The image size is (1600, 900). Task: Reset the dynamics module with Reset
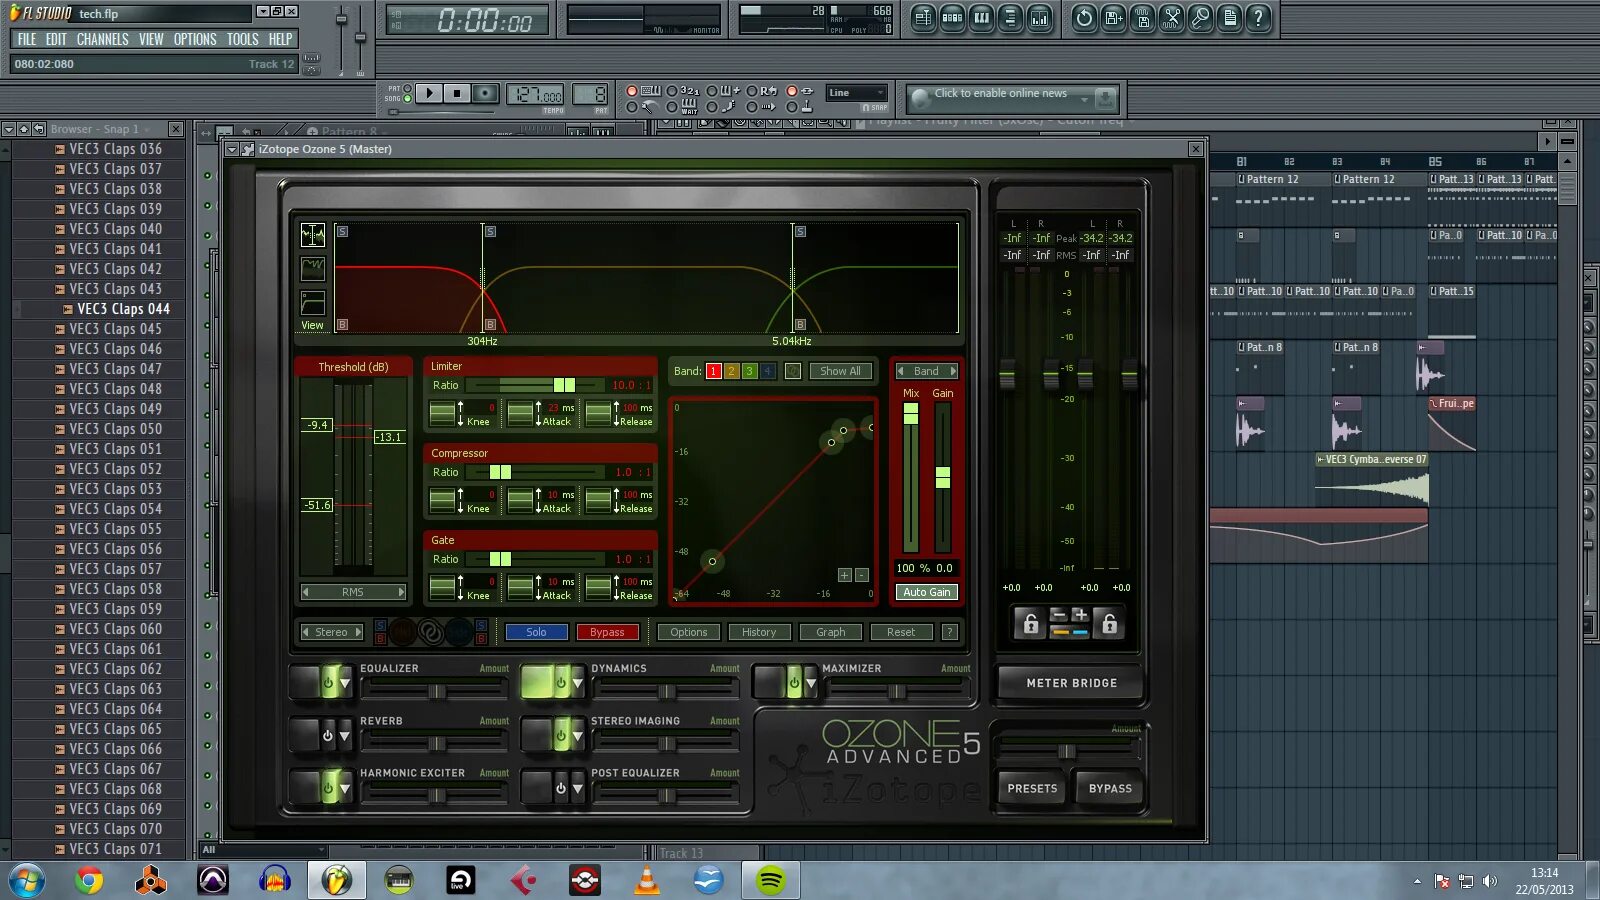click(x=901, y=632)
